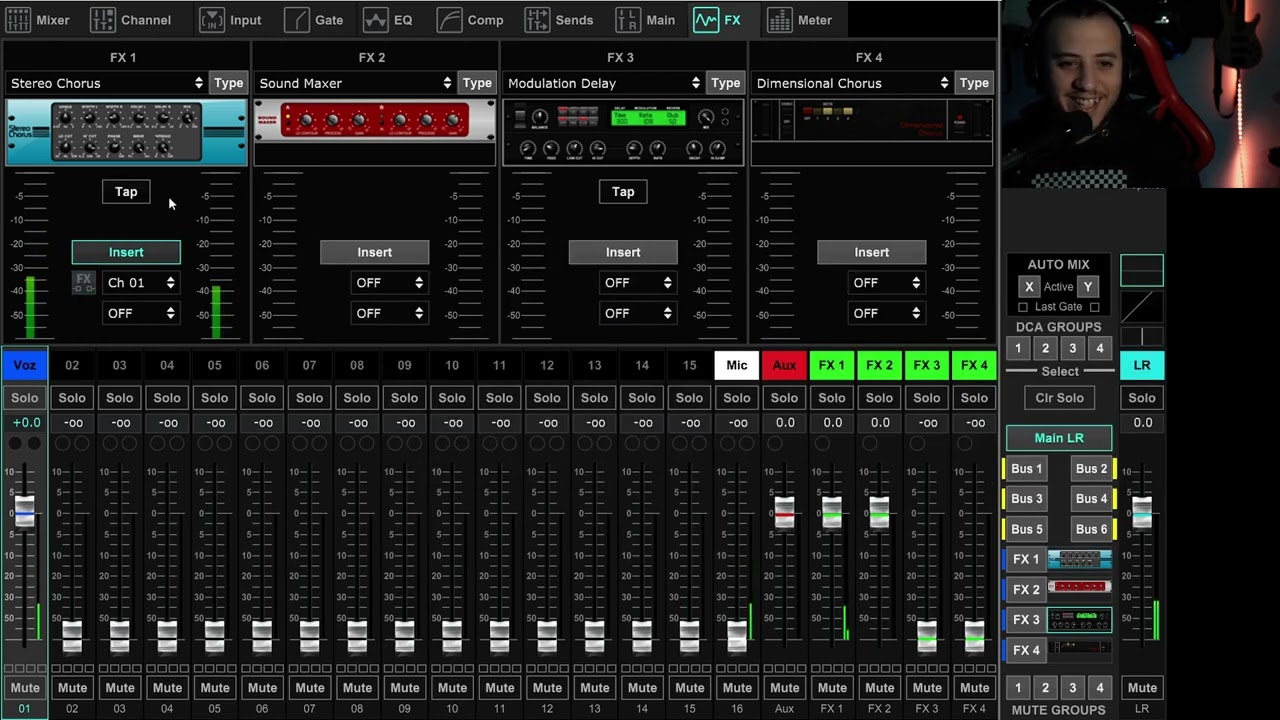This screenshot has height=720, width=1280.
Task: Select the Bus 1 send button
Action: 1026,468
